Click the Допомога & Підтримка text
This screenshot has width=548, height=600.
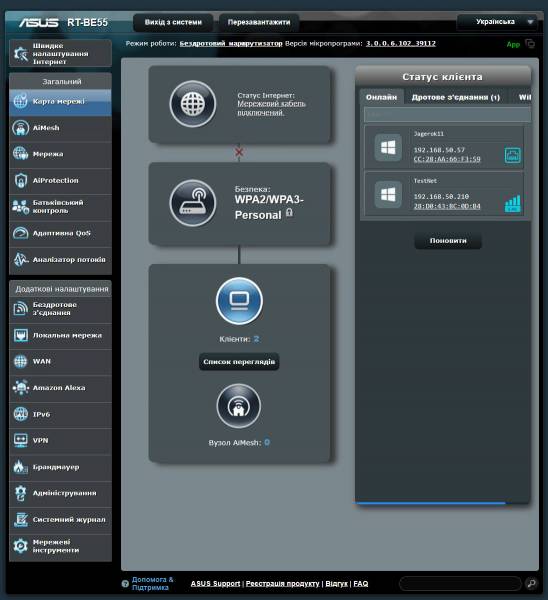pyautogui.click(x=152, y=584)
